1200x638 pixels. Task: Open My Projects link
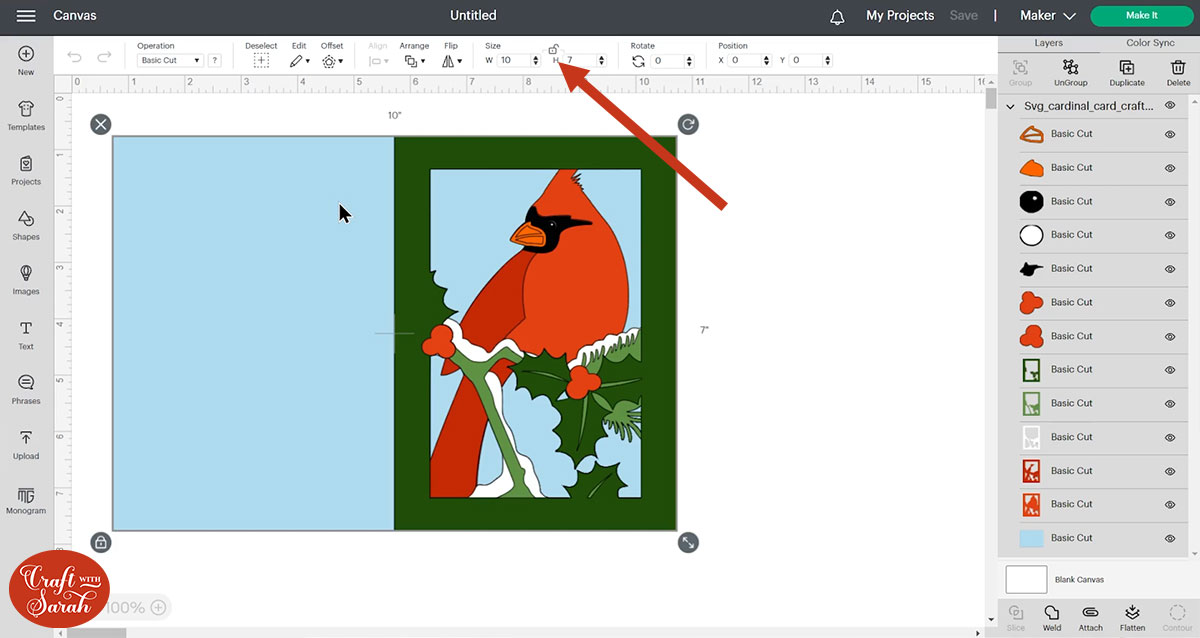899,16
